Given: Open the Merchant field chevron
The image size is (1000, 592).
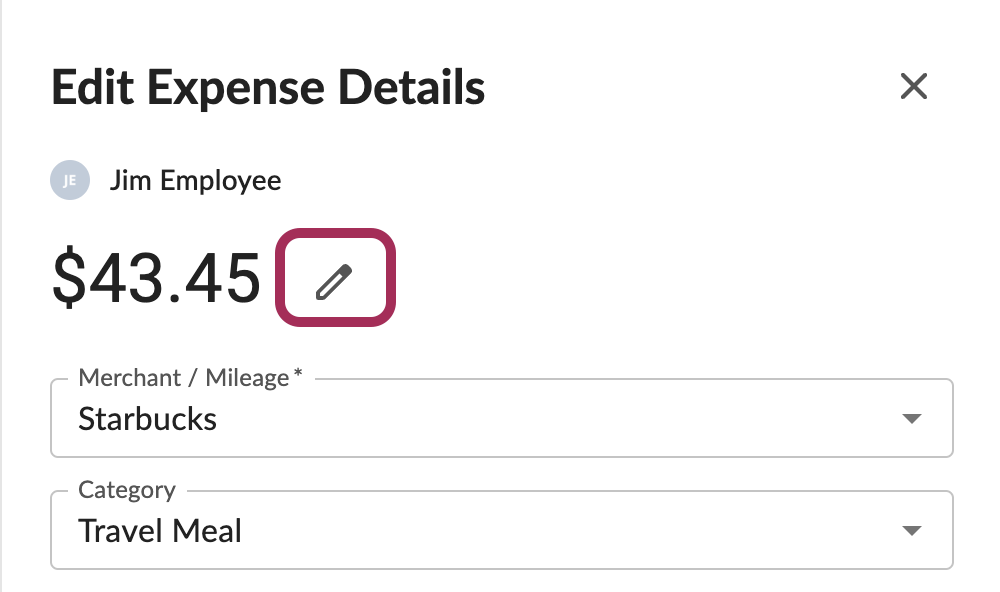Looking at the screenshot, I should [911, 418].
